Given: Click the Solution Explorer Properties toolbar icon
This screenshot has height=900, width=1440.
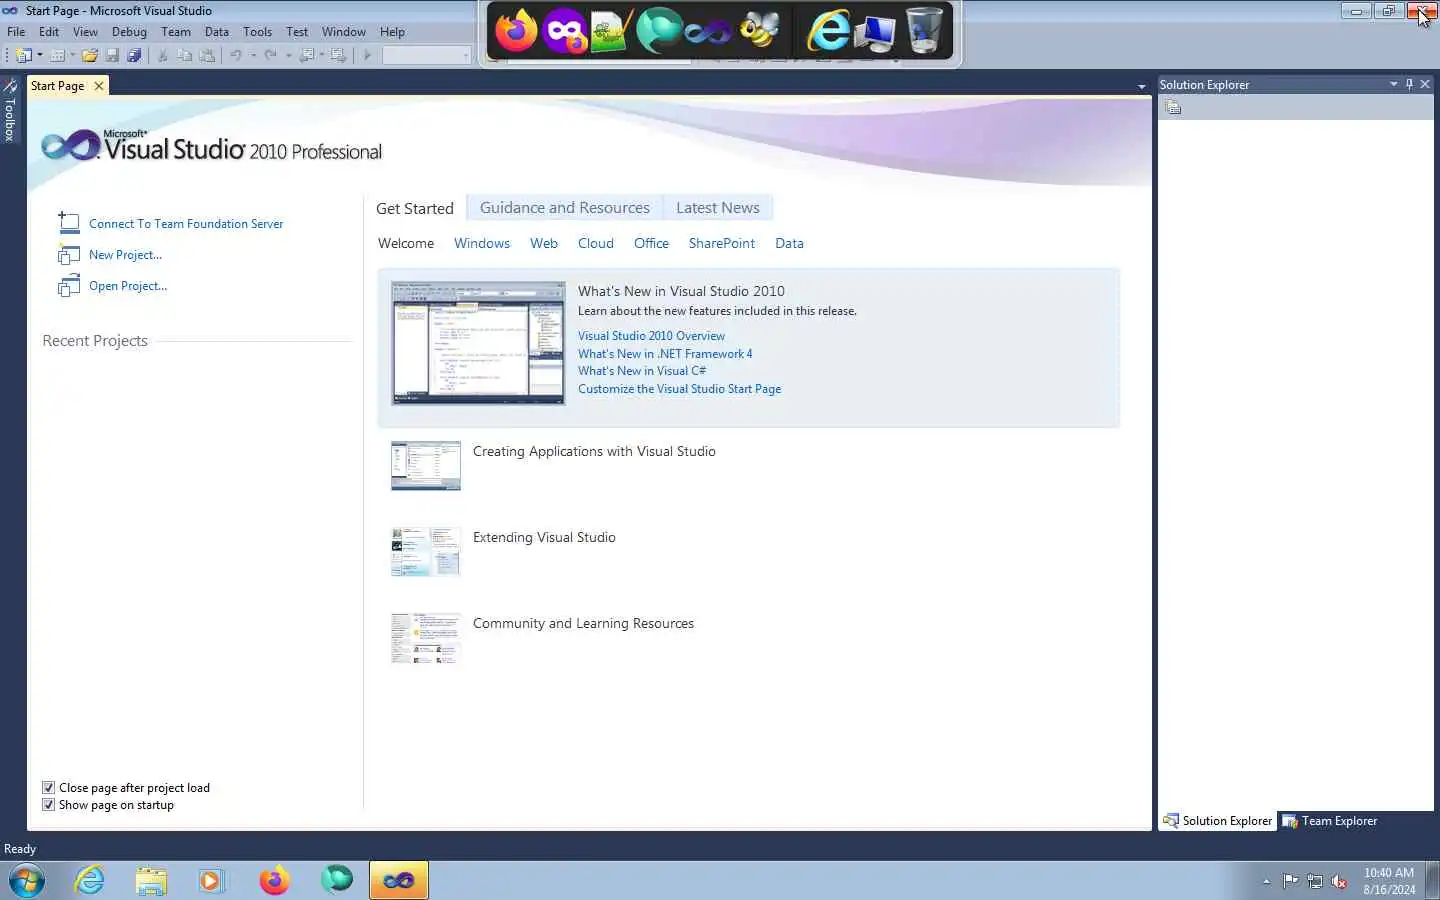Looking at the screenshot, I should pyautogui.click(x=1174, y=107).
